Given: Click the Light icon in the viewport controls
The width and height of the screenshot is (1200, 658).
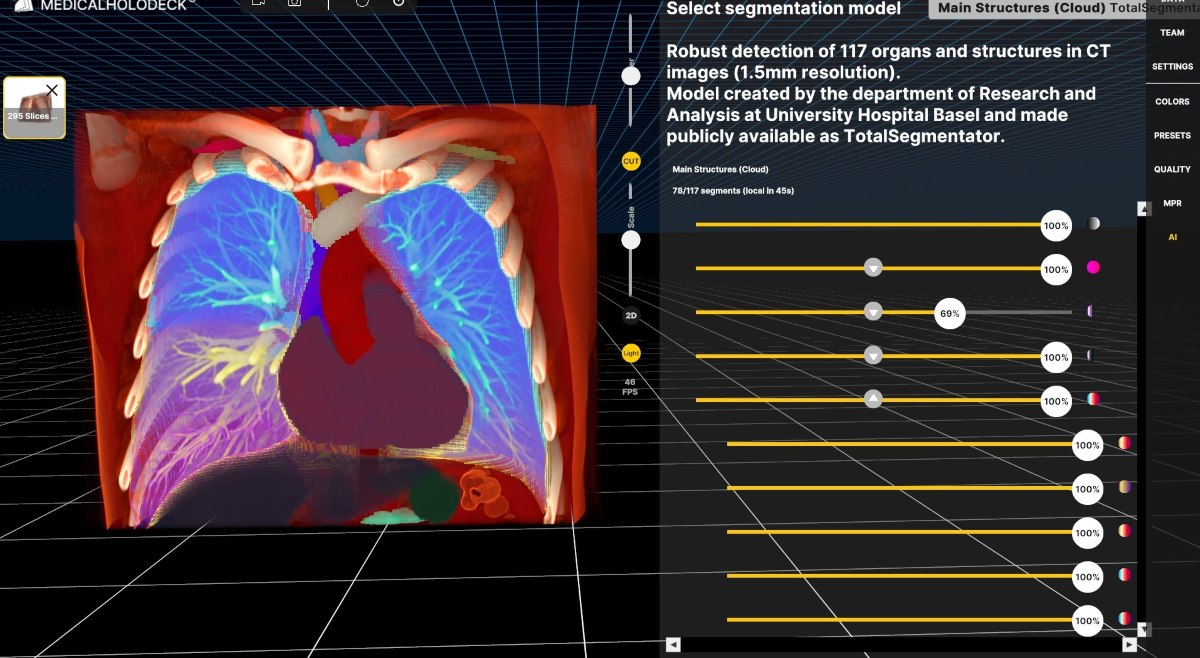Looking at the screenshot, I should [x=630, y=353].
